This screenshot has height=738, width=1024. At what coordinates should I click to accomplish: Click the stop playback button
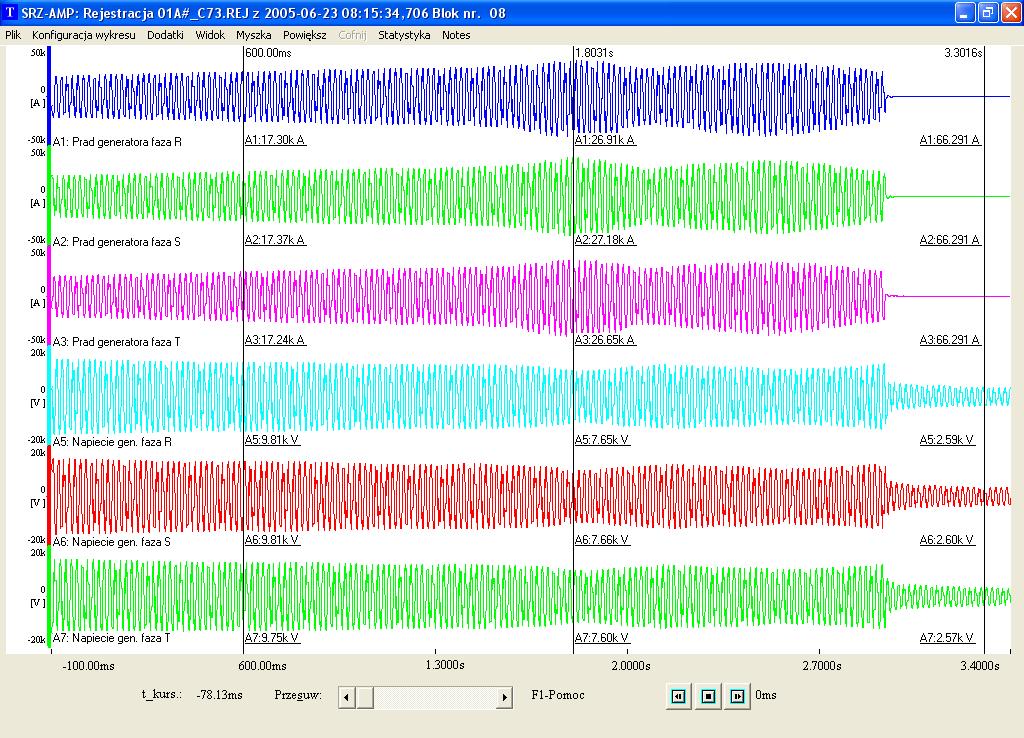[x=708, y=696]
